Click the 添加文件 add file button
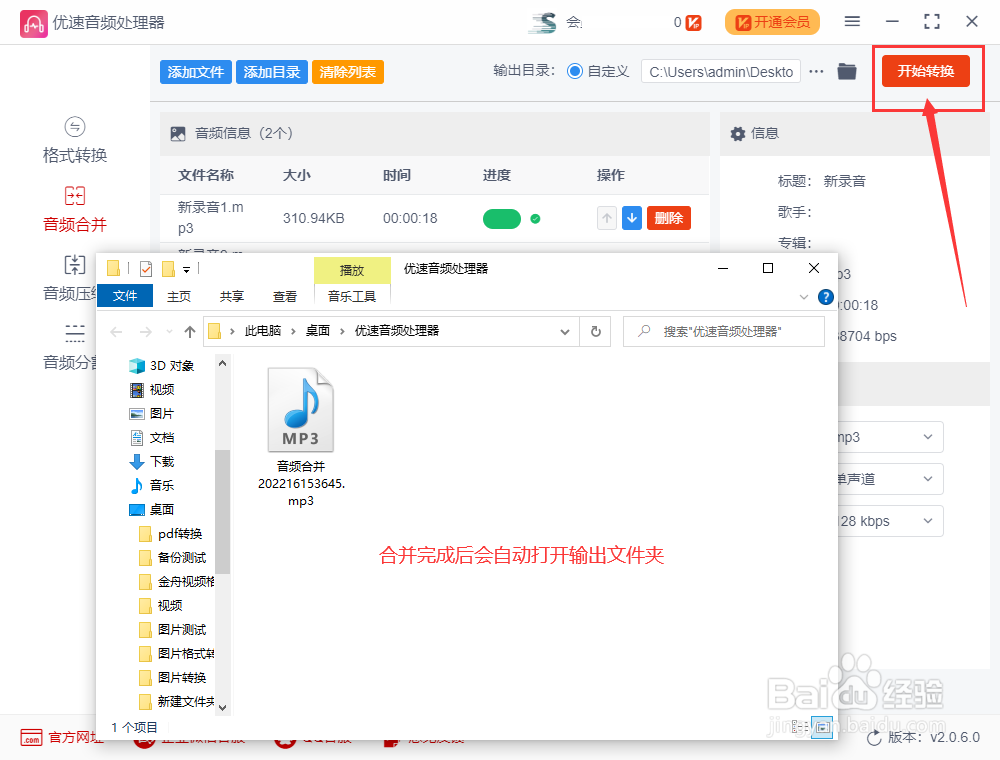This screenshot has width=1000, height=760. click(x=196, y=72)
